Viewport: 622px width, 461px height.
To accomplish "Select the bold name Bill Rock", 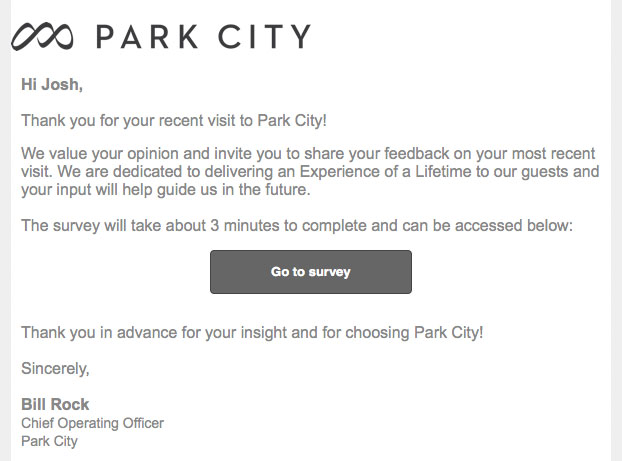I will [55, 404].
